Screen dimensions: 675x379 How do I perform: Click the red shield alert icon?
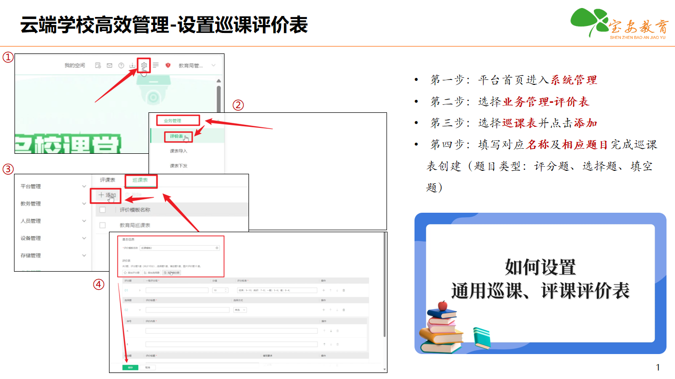[168, 65]
